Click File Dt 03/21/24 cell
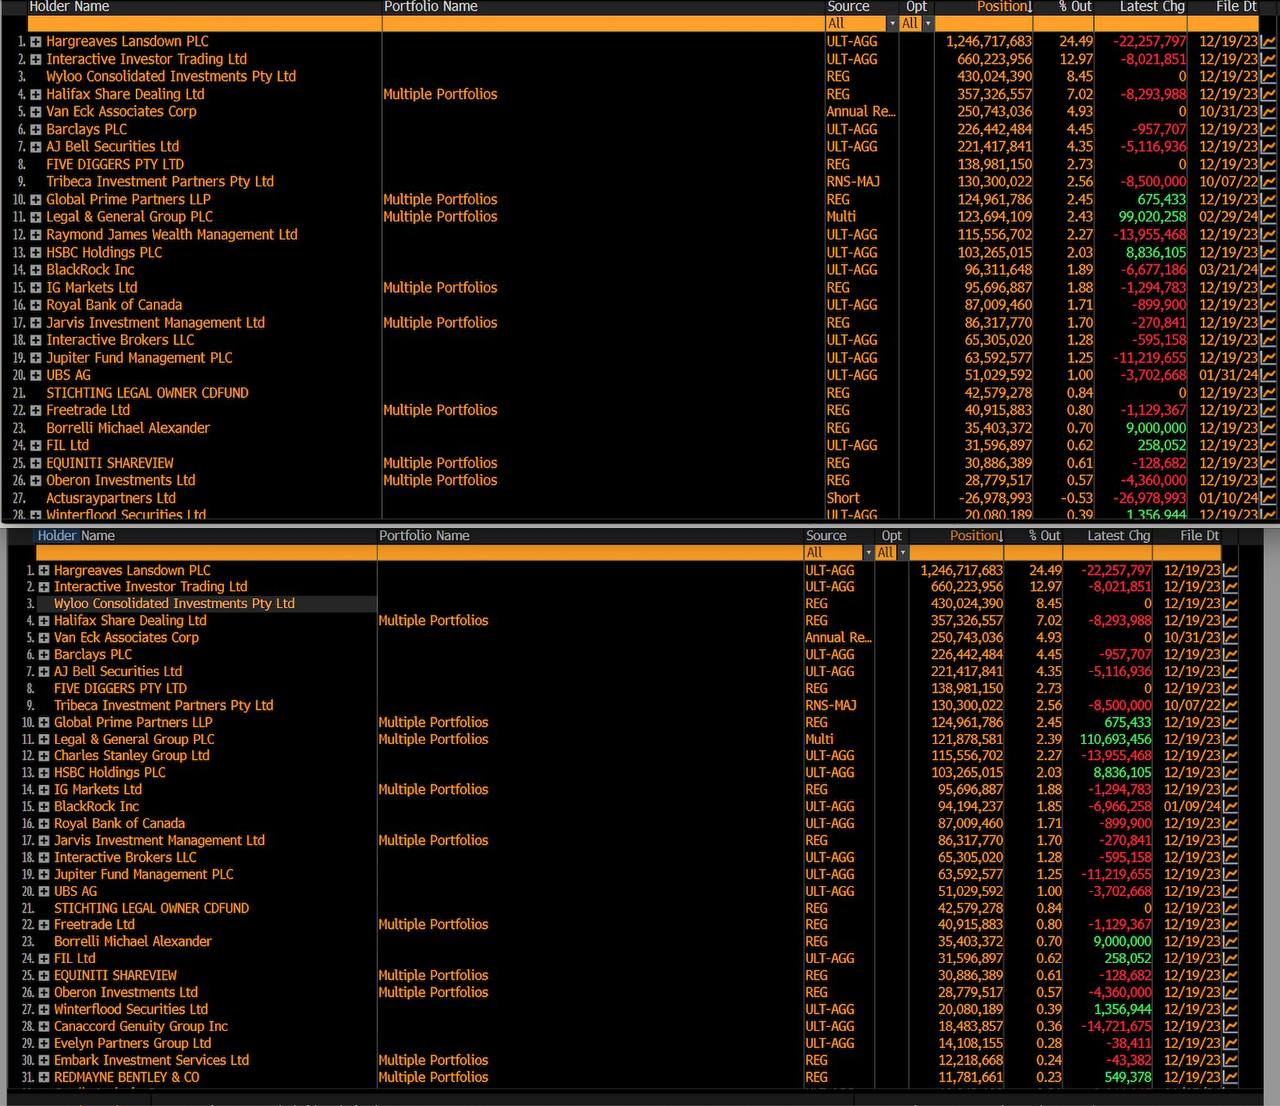 tap(1228, 270)
